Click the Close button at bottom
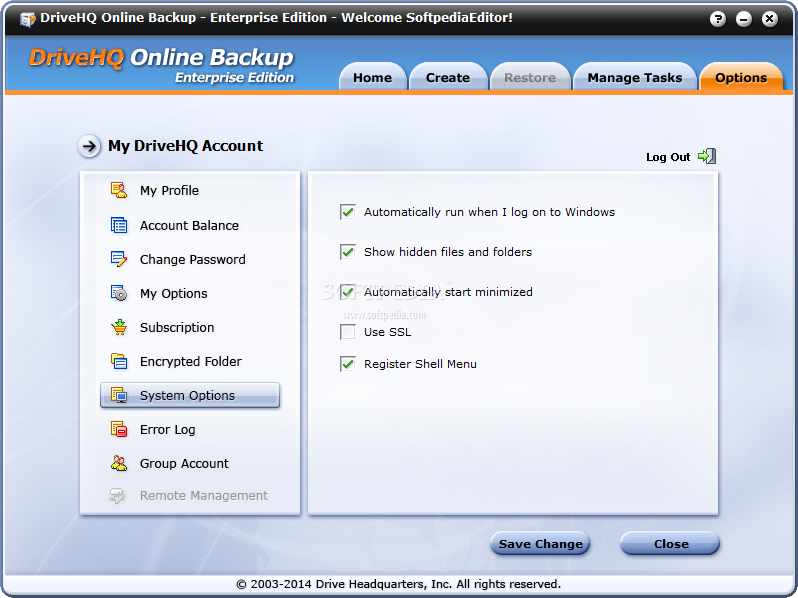This screenshot has width=798, height=598. pos(670,544)
